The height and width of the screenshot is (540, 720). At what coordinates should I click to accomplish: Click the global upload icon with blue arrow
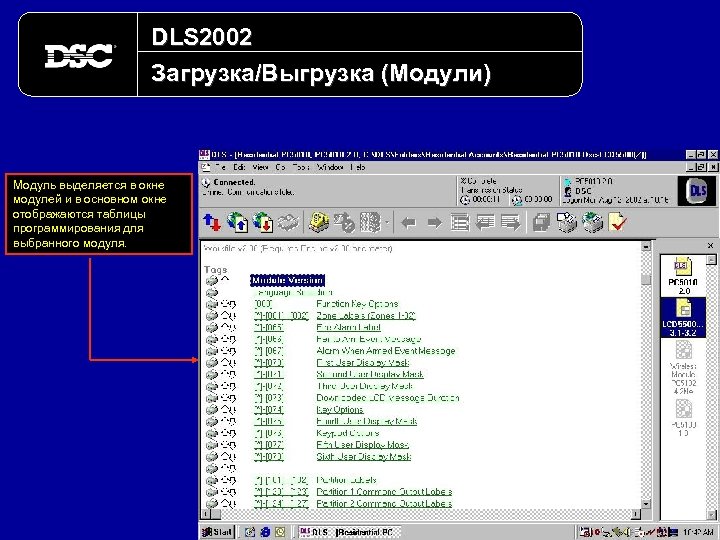[237, 223]
